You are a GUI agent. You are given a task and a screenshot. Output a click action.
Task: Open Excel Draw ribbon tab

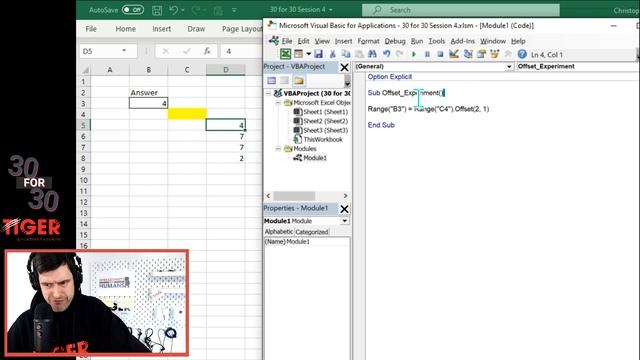tap(196, 29)
